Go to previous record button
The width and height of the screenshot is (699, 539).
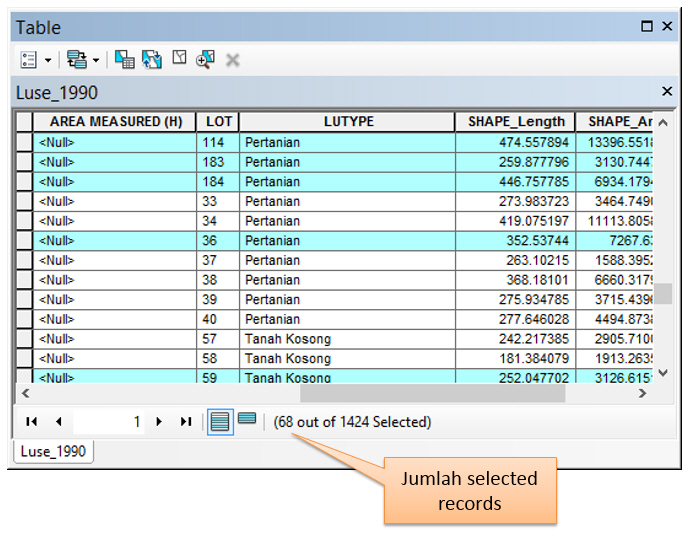(59, 422)
